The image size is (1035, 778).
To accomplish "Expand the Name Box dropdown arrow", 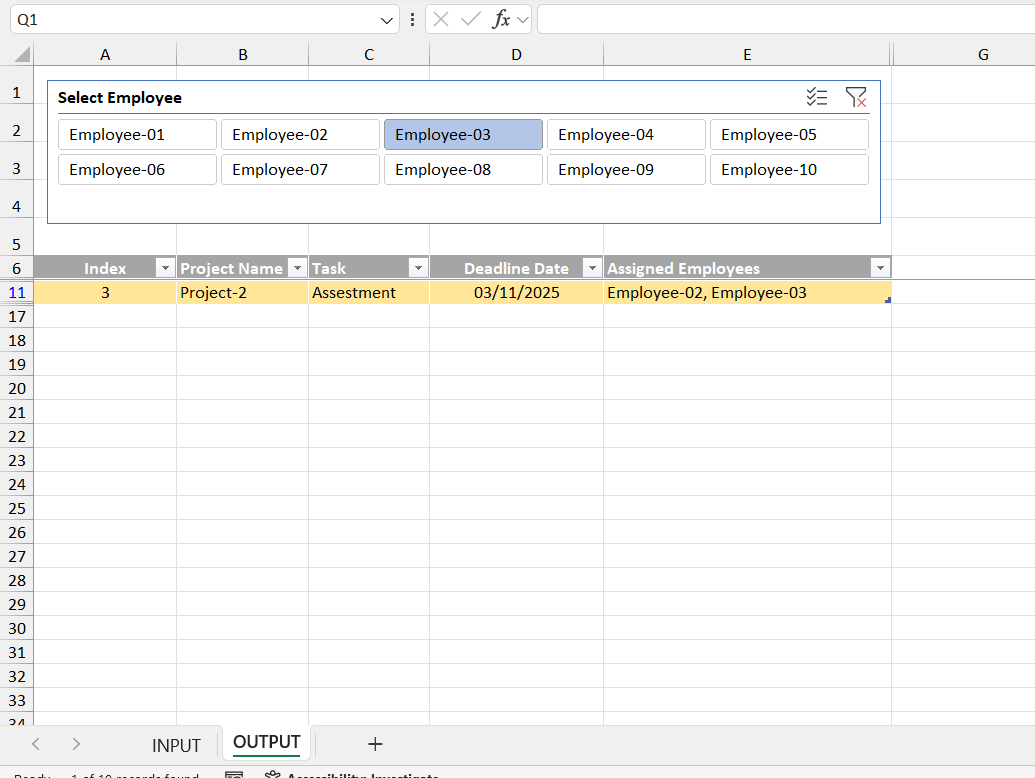I will click(387, 20).
